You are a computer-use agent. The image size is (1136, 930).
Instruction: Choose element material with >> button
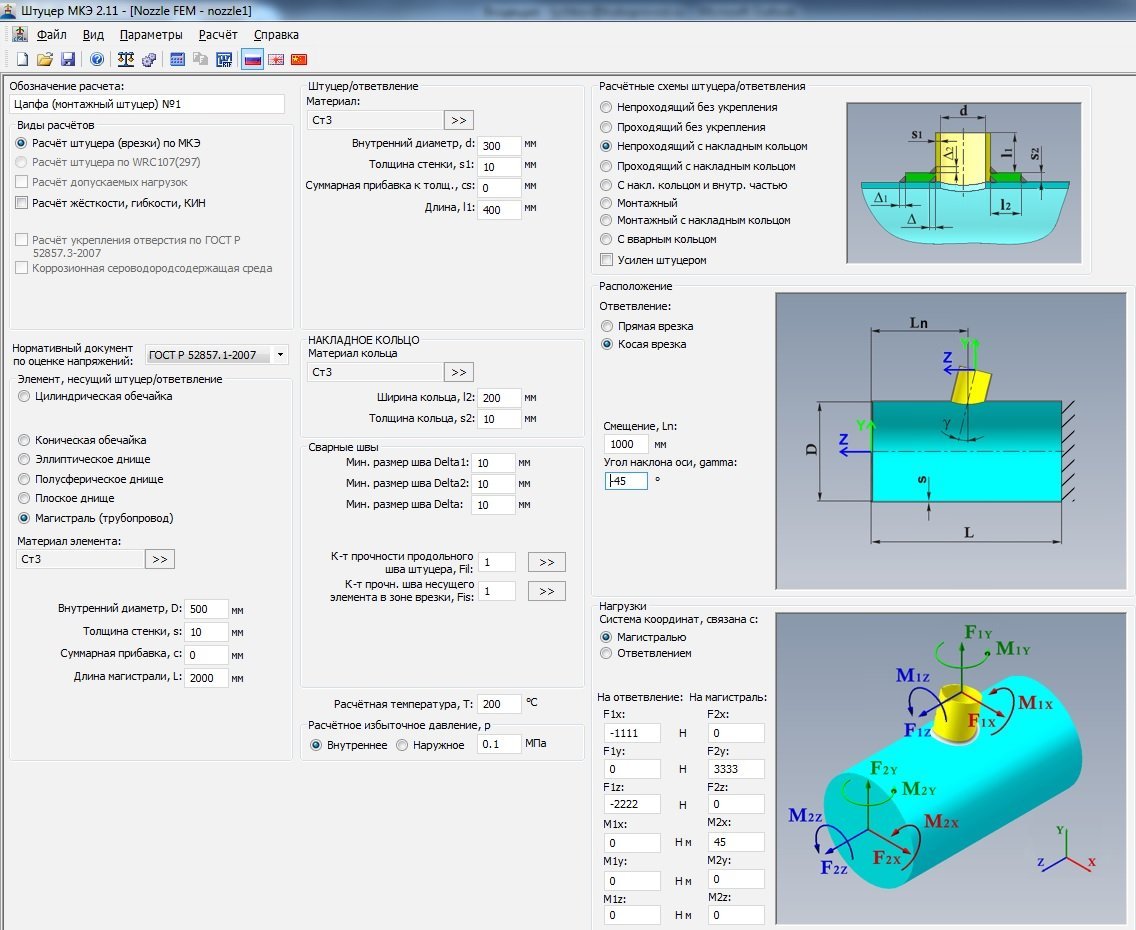pyautogui.click(x=160, y=559)
